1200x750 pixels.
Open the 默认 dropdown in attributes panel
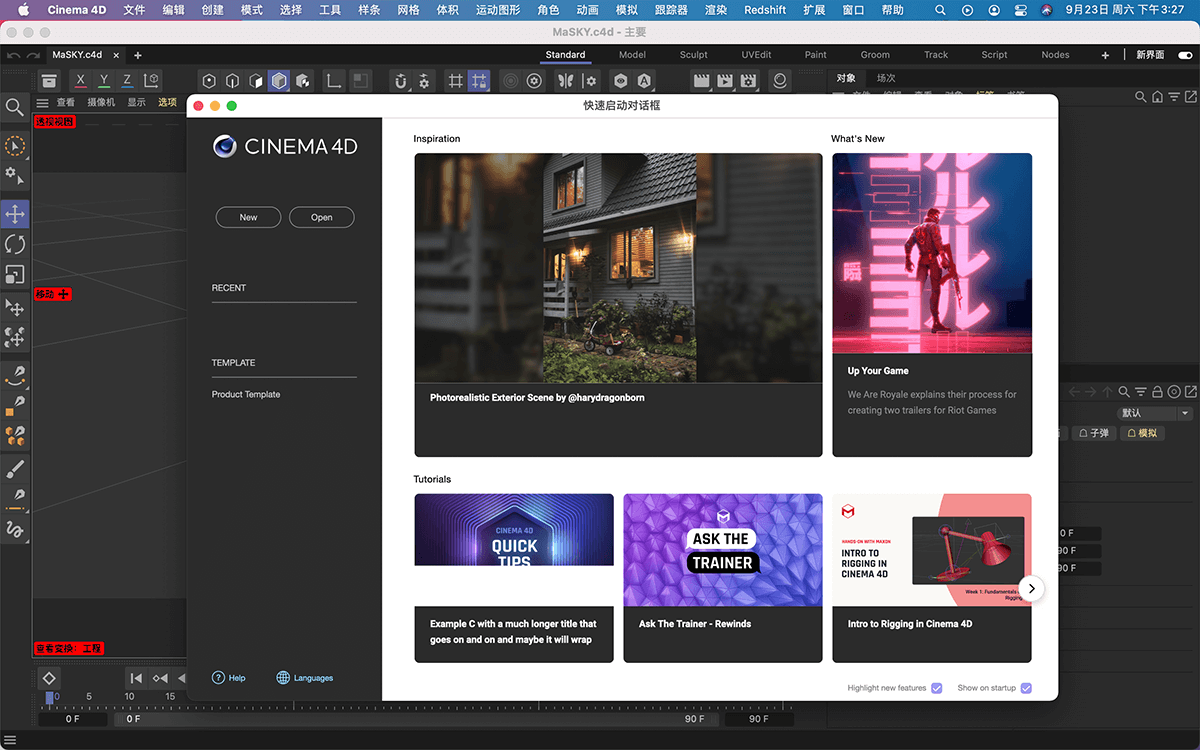pos(1155,413)
